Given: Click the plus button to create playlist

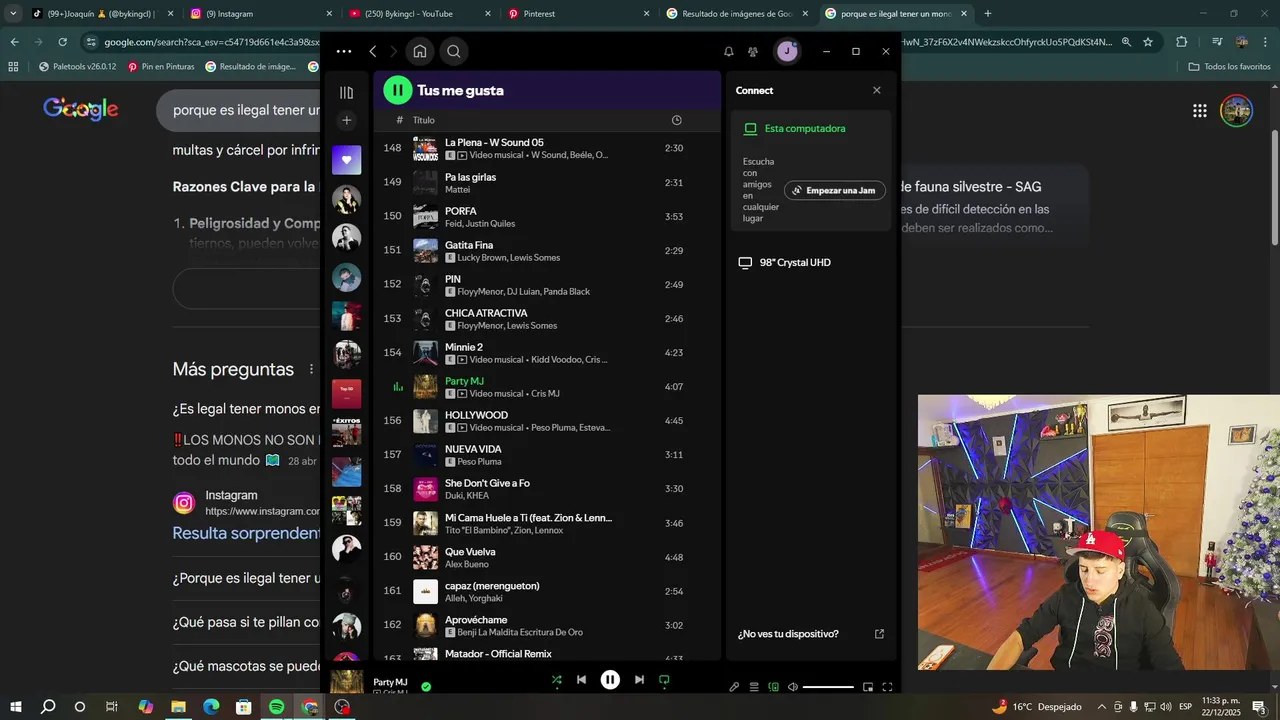Looking at the screenshot, I should 347,120.
